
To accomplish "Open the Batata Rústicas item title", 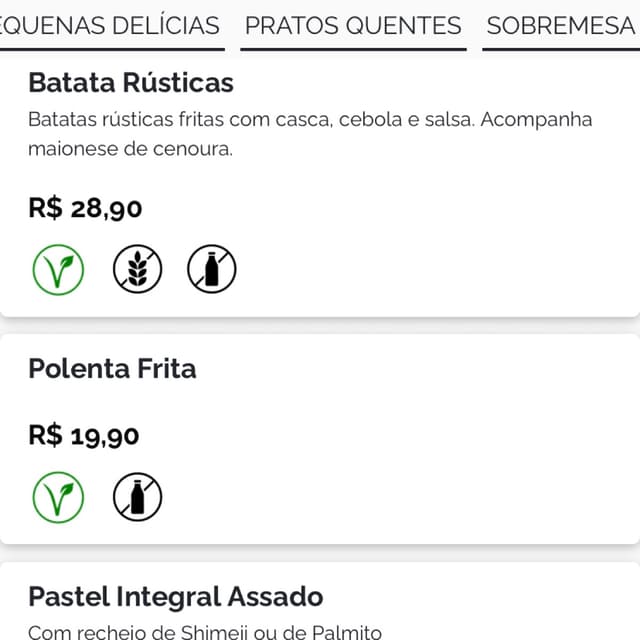I will pos(131,83).
